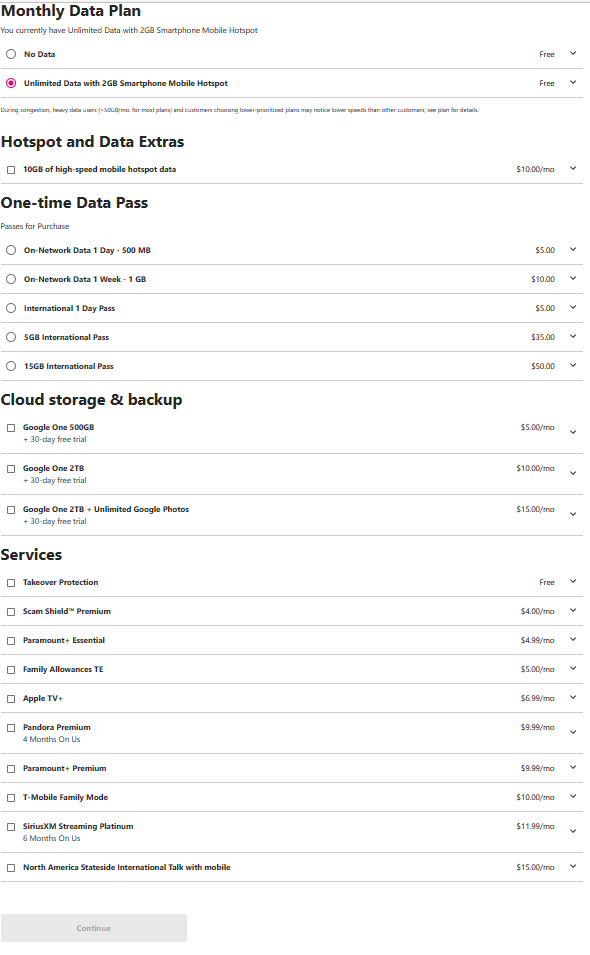Check the Google One 500GB checkbox
The image size is (590, 955).
(x=11, y=428)
